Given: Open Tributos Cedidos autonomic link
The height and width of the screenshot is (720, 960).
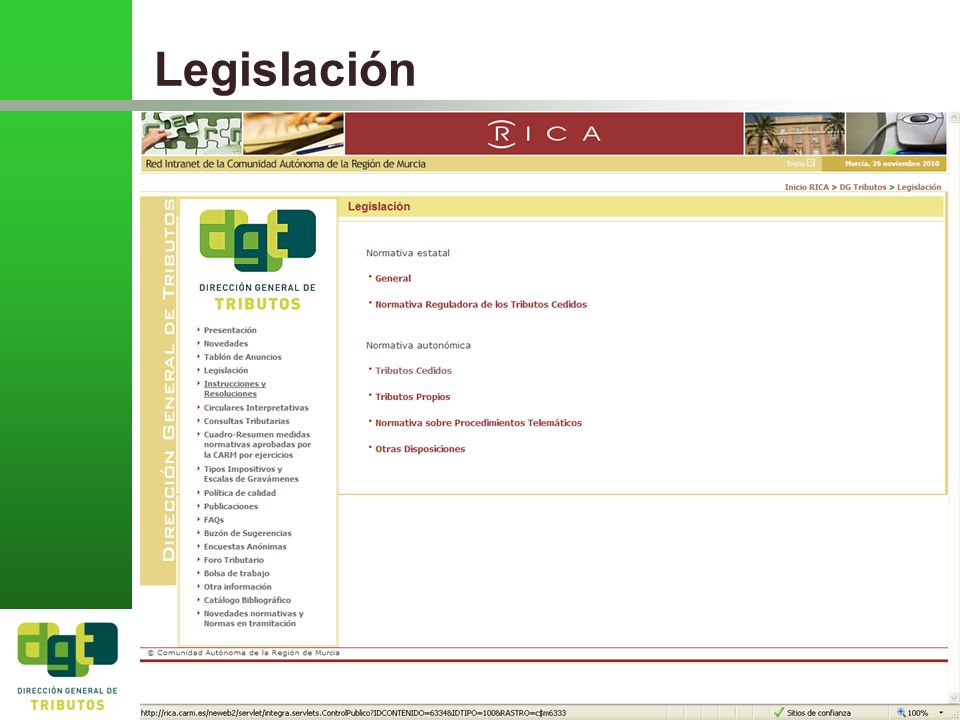Looking at the screenshot, I should (x=413, y=371).
